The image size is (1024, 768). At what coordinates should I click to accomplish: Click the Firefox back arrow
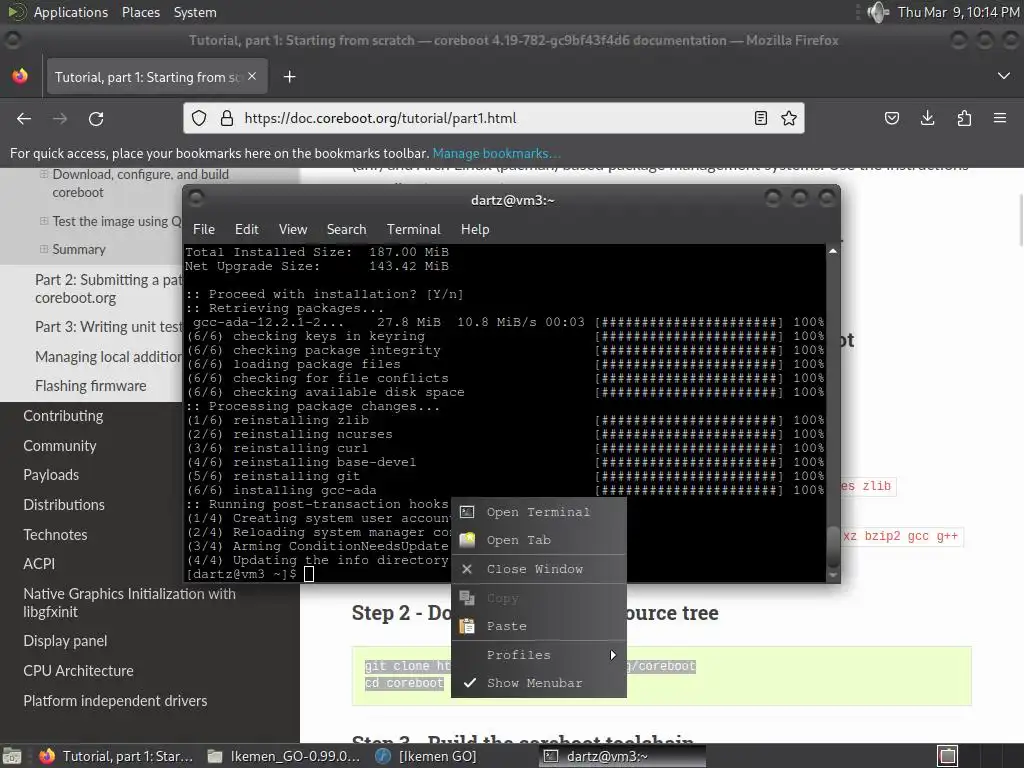coord(24,118)
